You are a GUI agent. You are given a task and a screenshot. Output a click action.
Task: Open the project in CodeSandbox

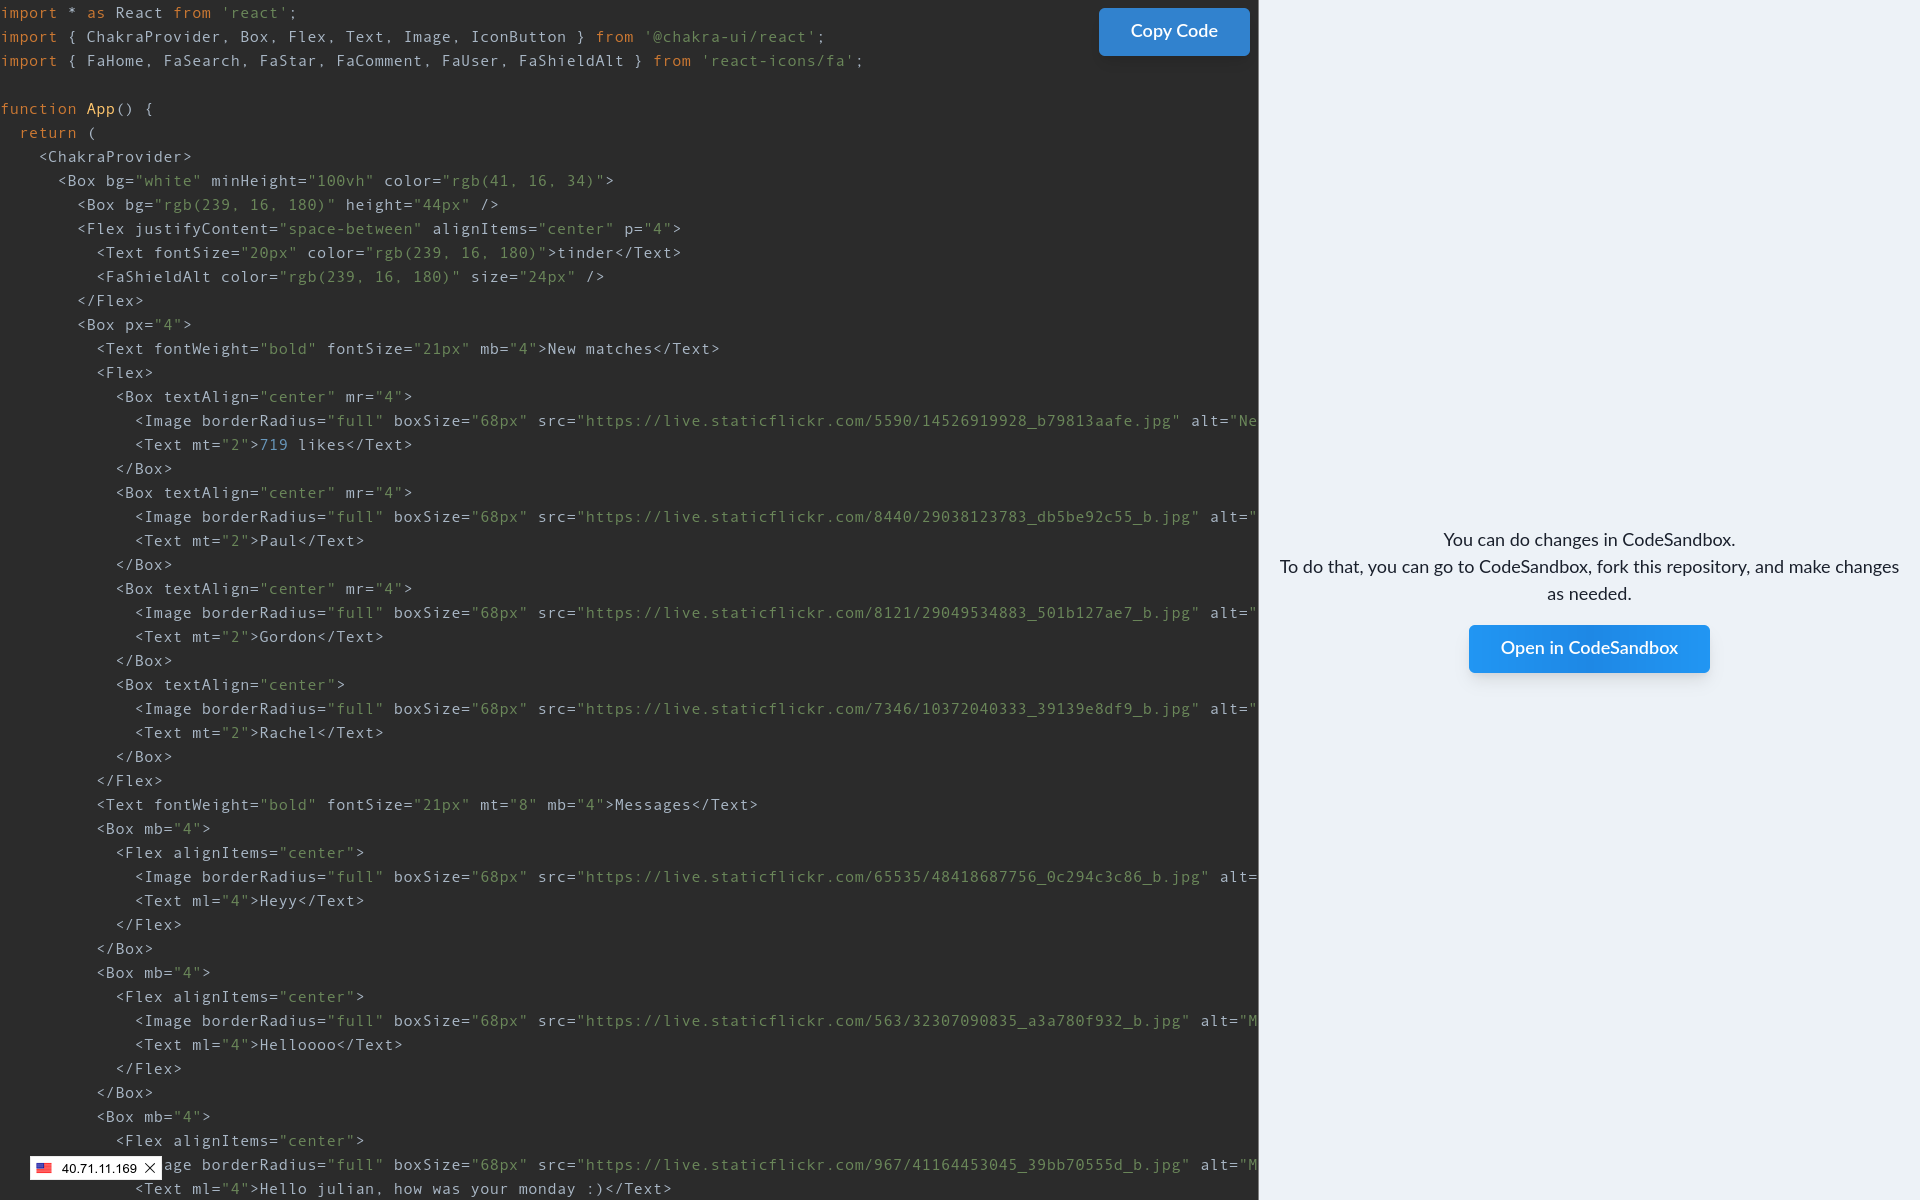[1588, 648]
